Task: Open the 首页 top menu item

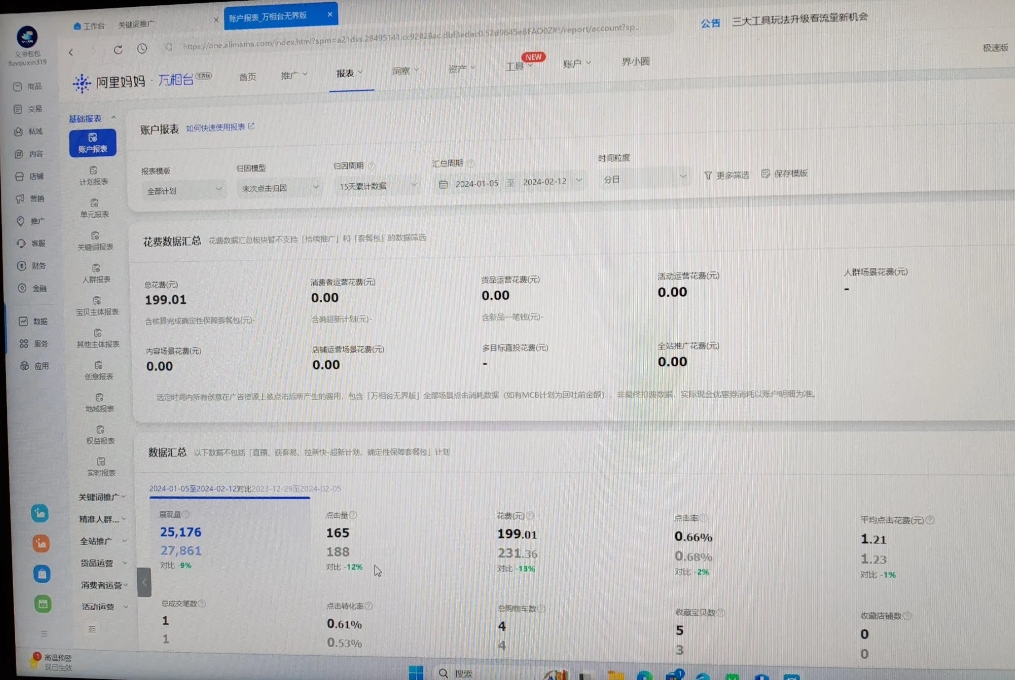Action: [x=247, y=77]
